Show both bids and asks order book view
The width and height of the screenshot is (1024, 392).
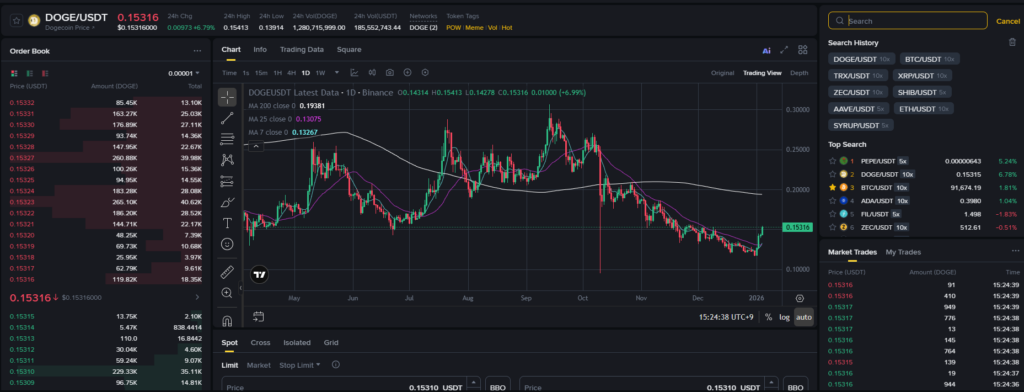14,73
